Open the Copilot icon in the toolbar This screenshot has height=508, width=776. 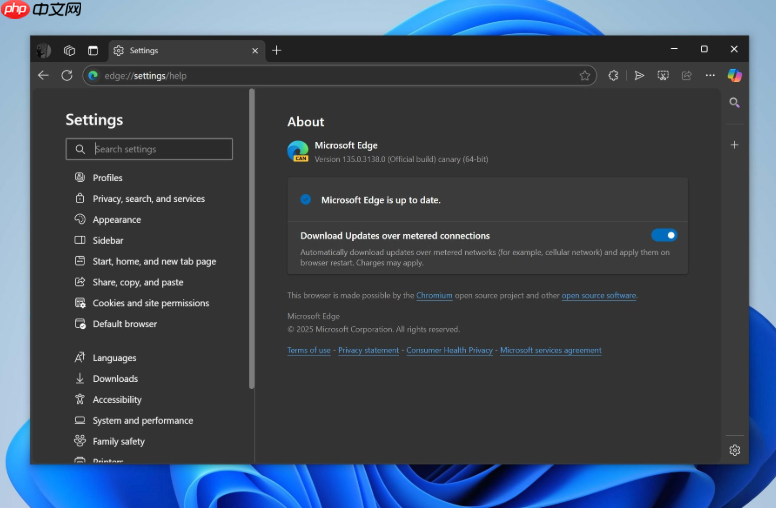click(x=734, y=75)
